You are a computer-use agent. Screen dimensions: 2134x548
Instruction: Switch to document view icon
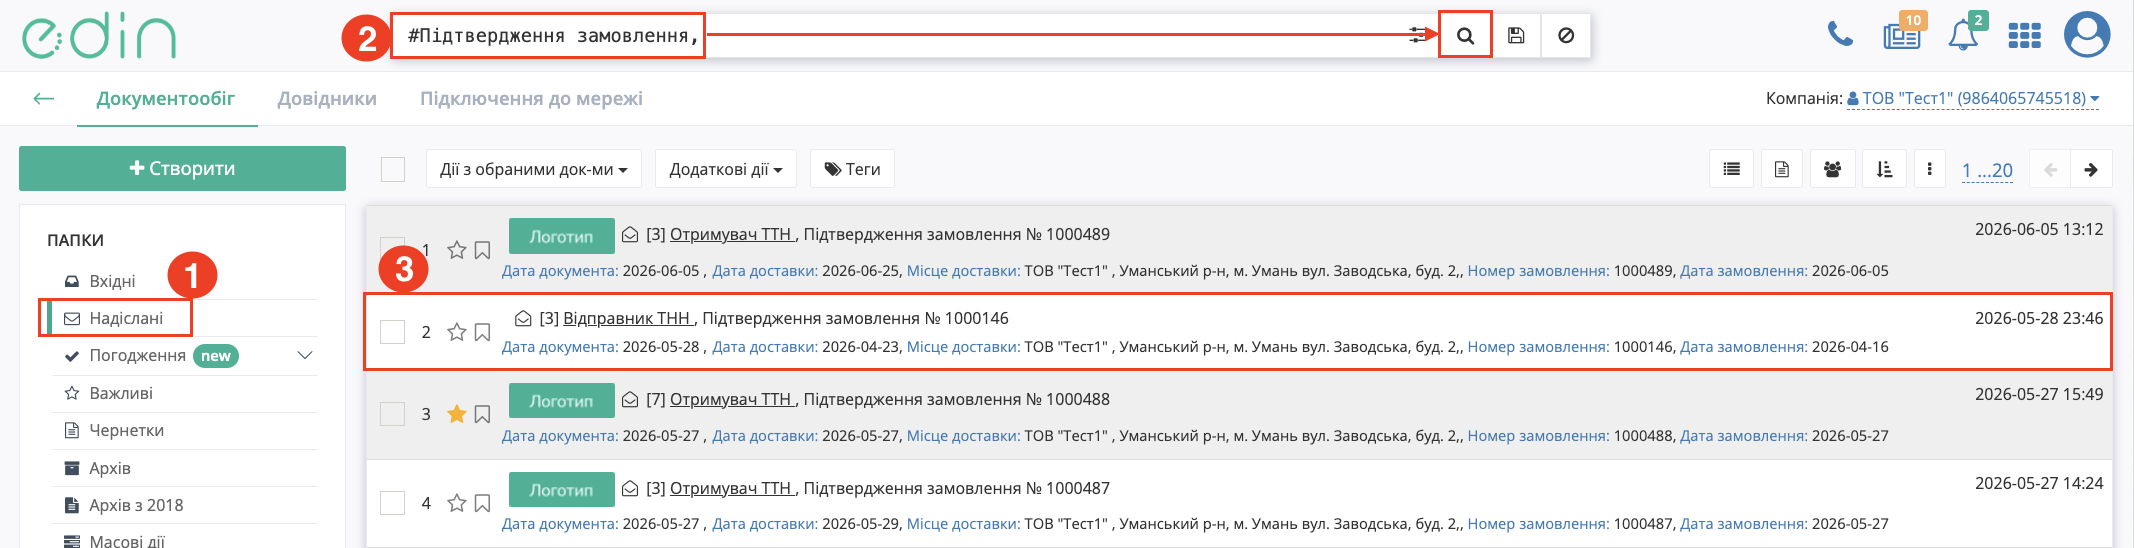click(1782, 169)
